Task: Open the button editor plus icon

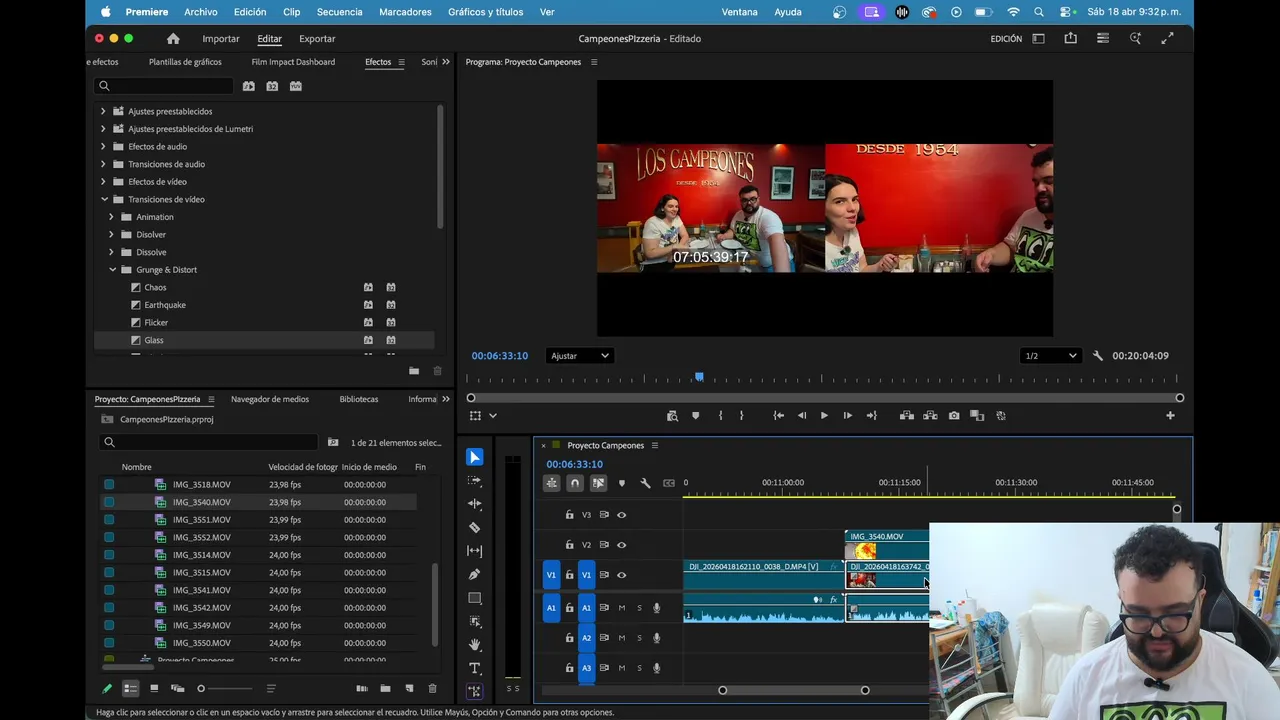Action: click(x=1170, y=416)
